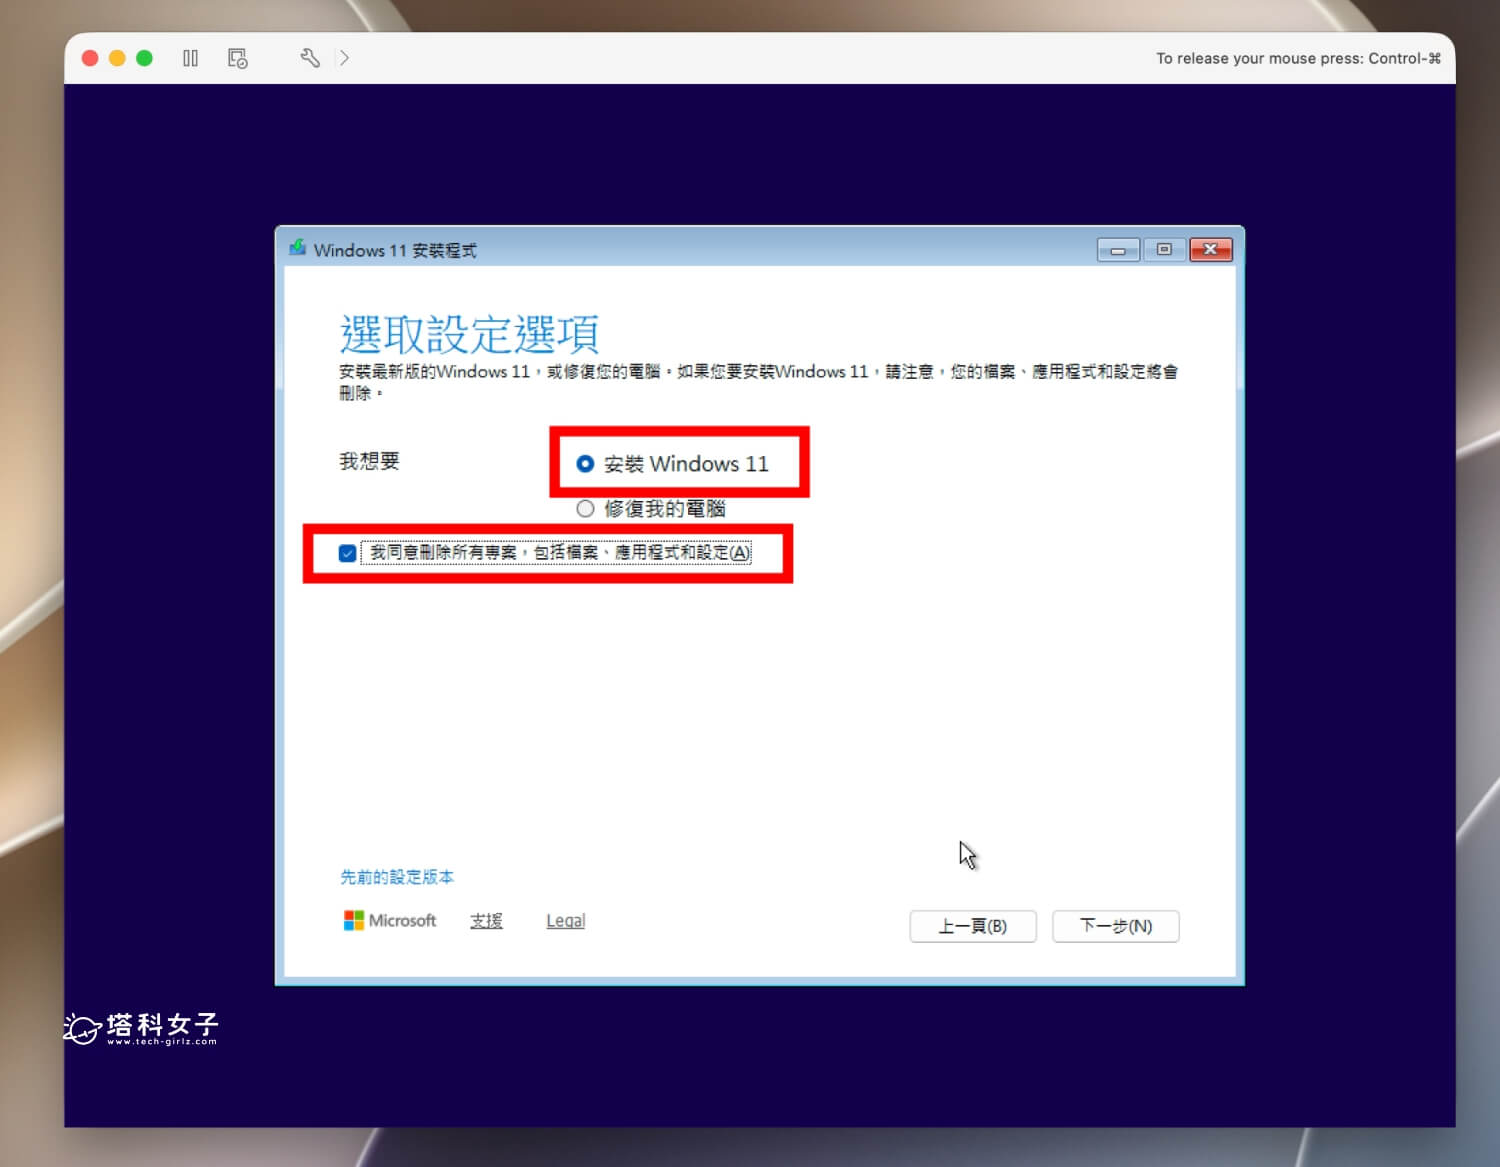Open the 先前的設定版本 link
The height and width of the screenshot is (1167, 1500).
[397, 877]
